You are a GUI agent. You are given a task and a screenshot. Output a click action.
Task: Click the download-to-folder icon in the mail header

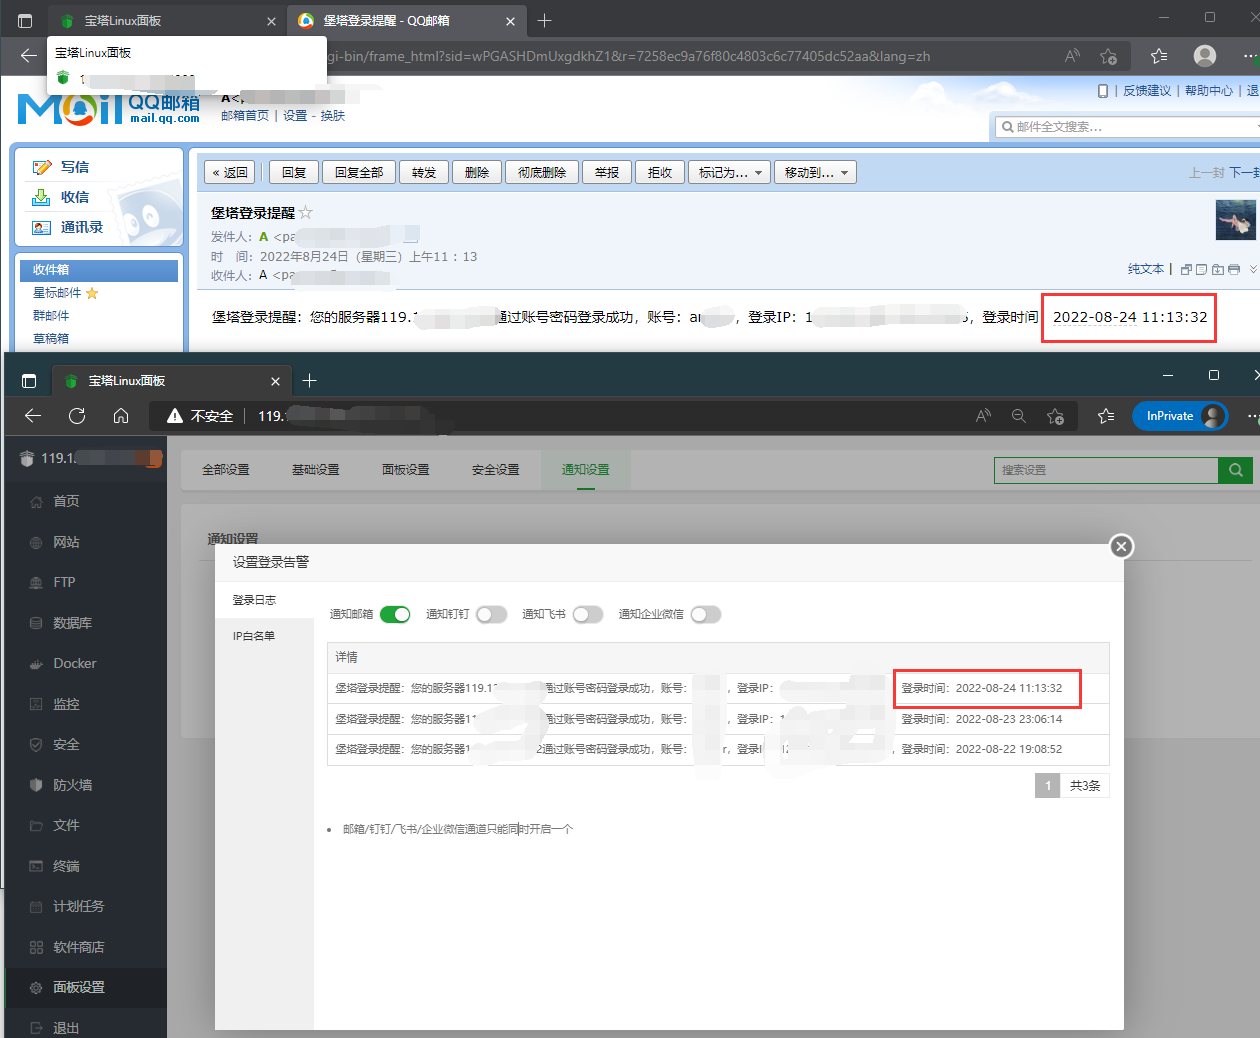[1218, 269]
